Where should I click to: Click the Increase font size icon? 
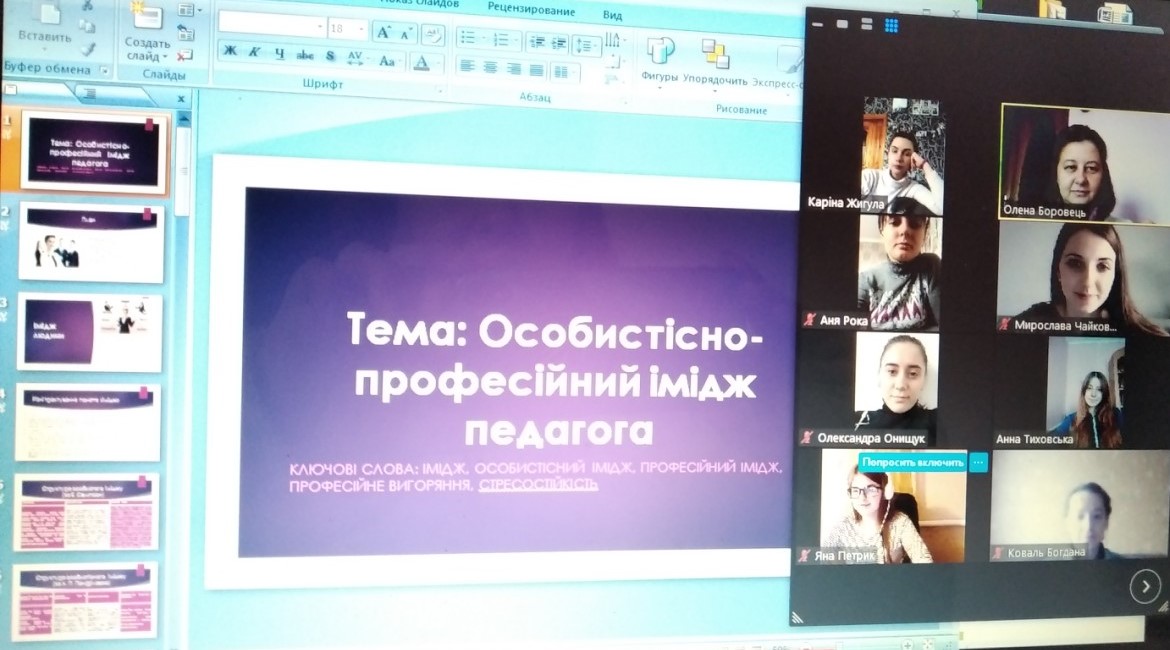pos(384,32)
